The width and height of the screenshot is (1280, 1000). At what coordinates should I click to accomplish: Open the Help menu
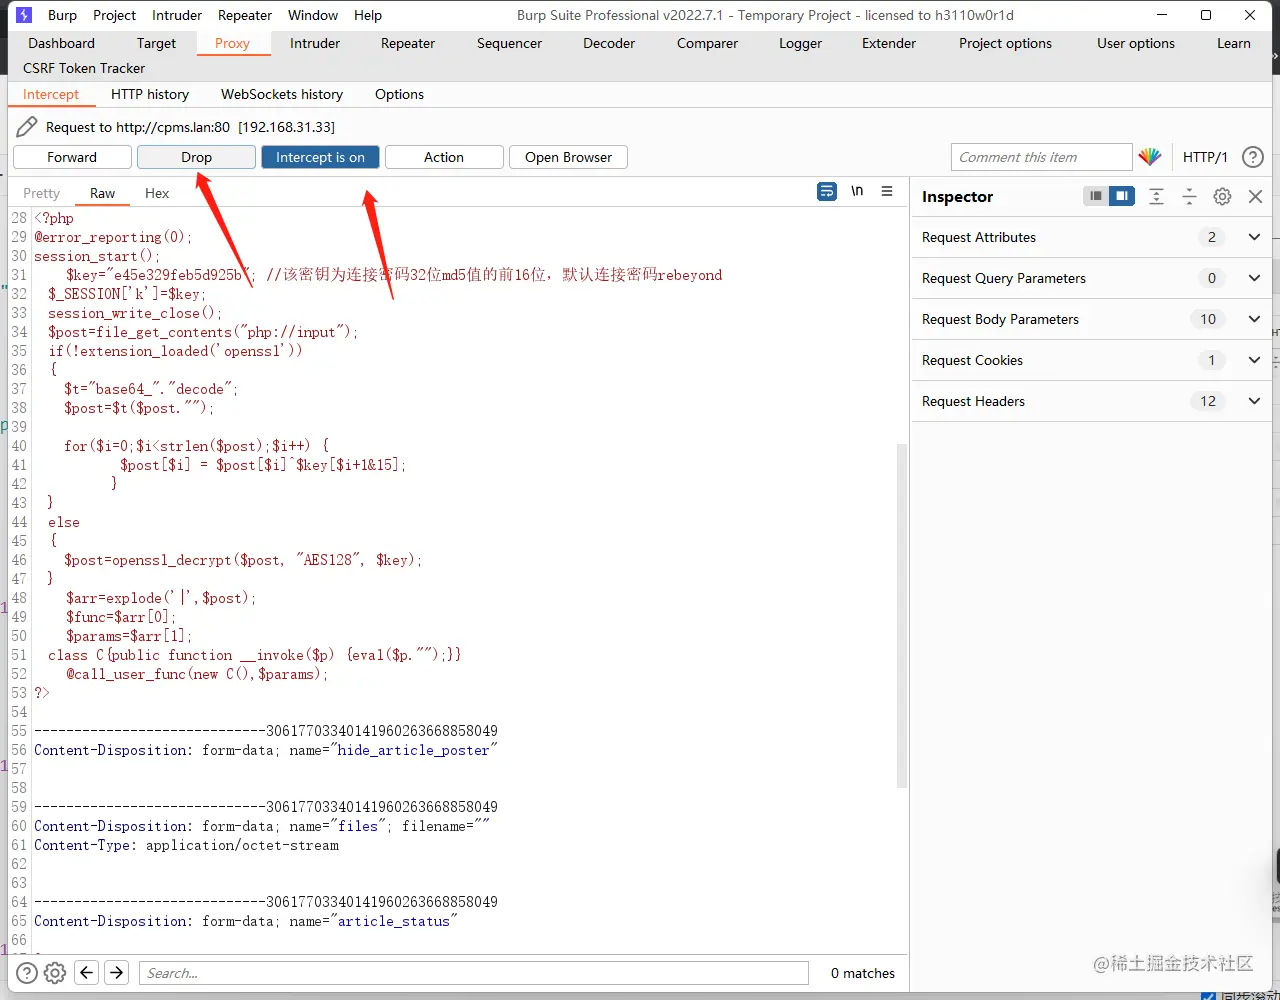point(368,15)
